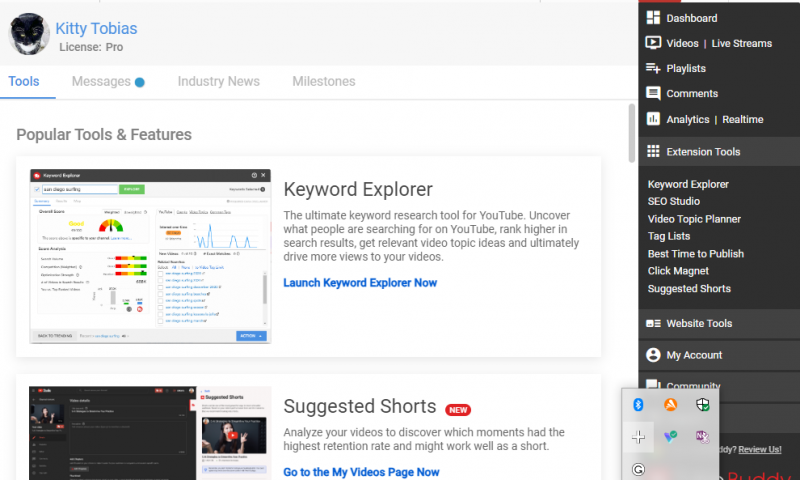Open Bluetooth from the system tray

point(638,405)
